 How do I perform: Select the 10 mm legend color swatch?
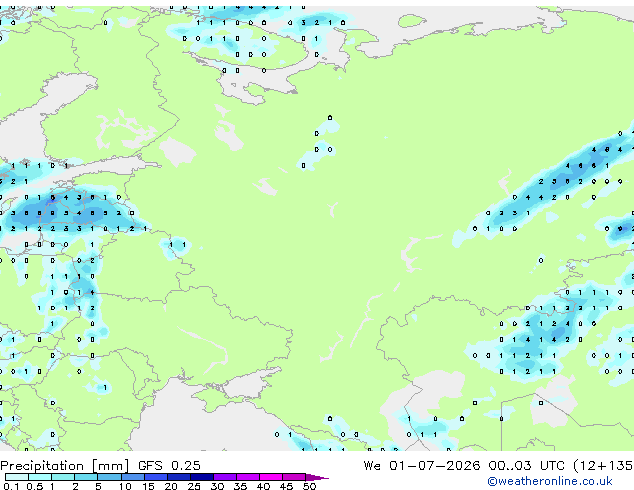[x=132, y=477]
